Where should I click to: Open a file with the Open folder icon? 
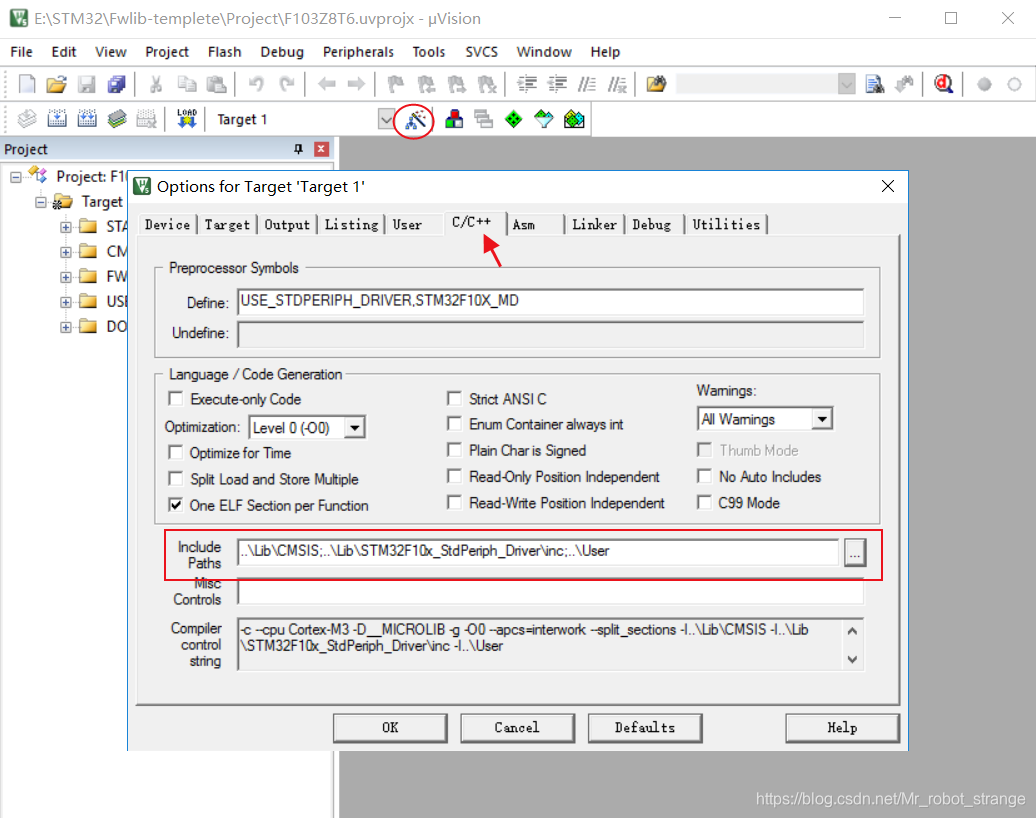coord(57,84)
